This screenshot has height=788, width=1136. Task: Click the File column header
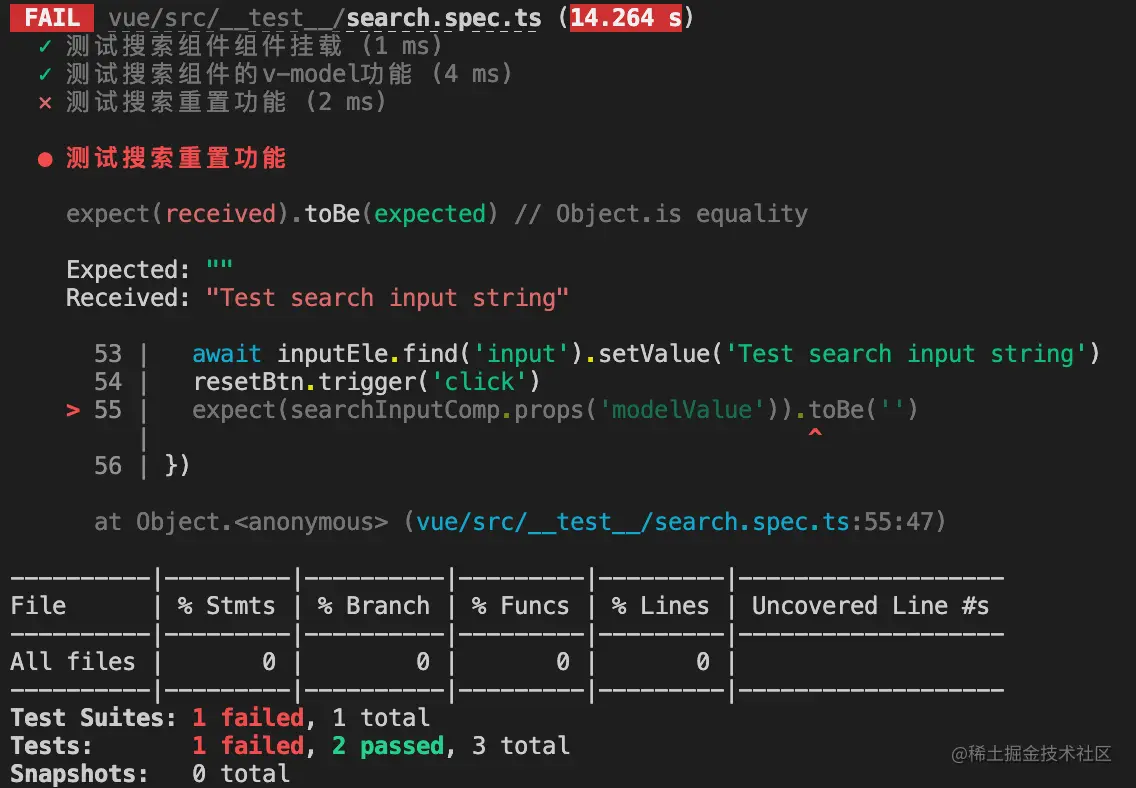pyautogui.click(x=38, y=605)
